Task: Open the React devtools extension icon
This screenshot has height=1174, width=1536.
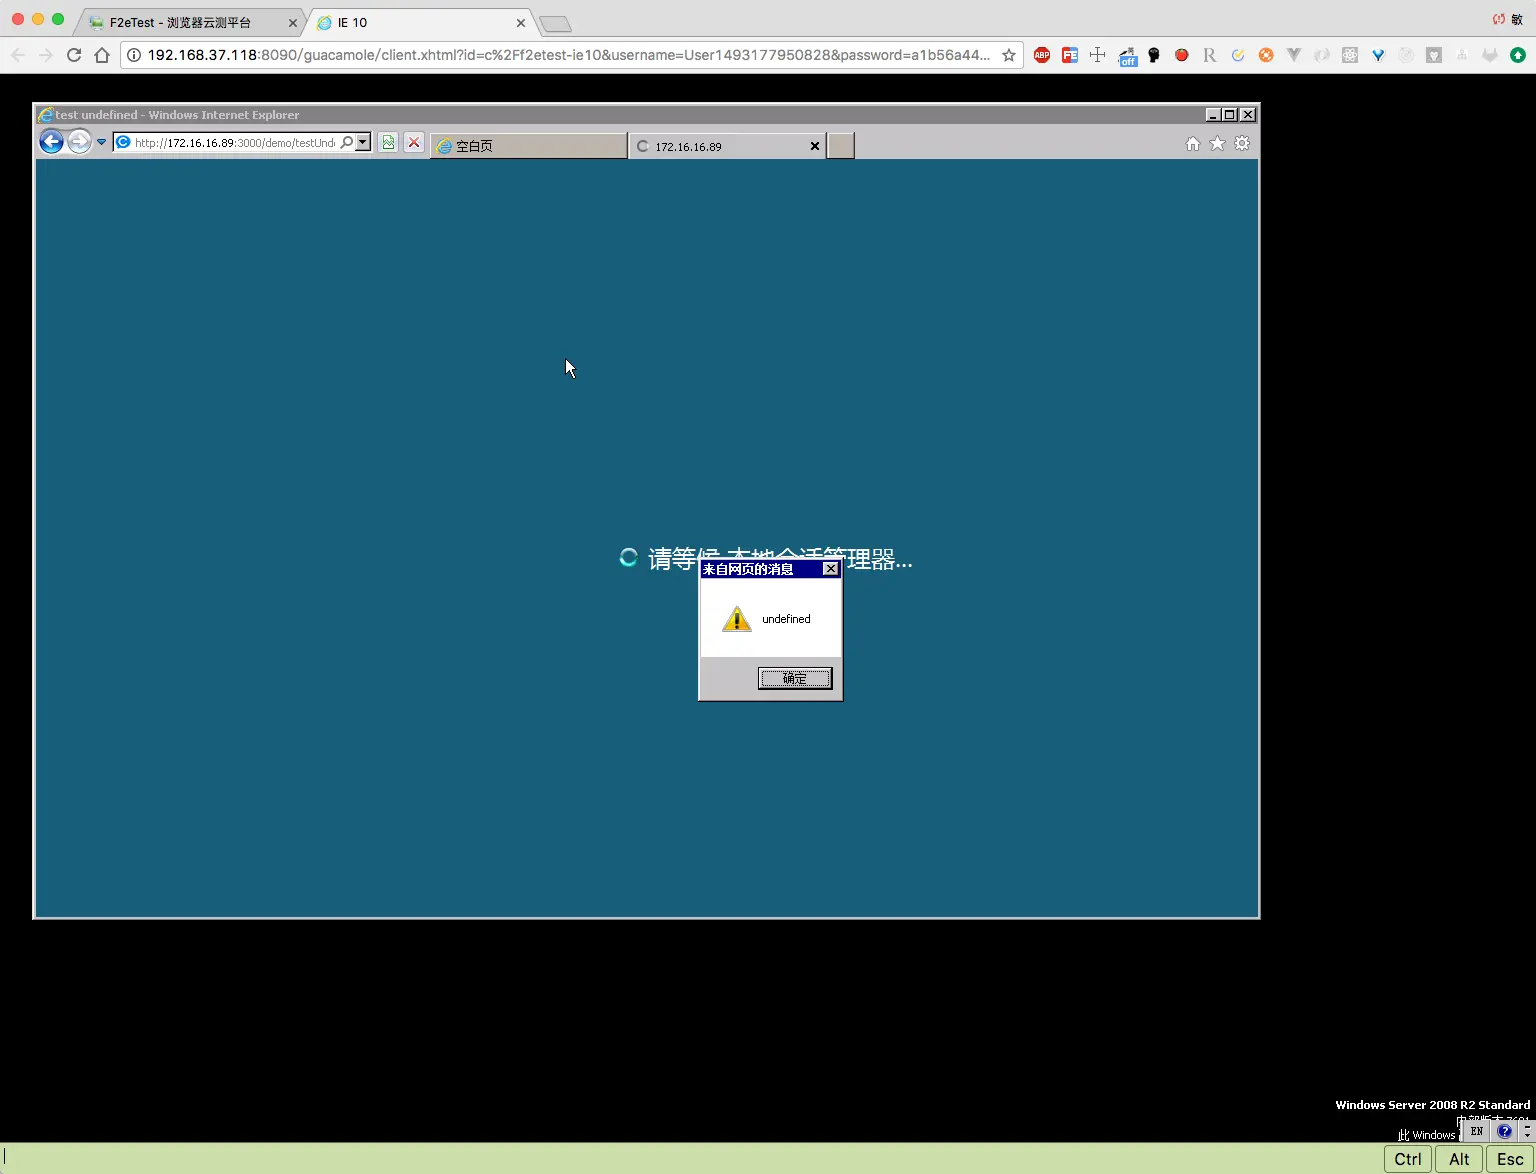Action: [x=1350, y=55]
